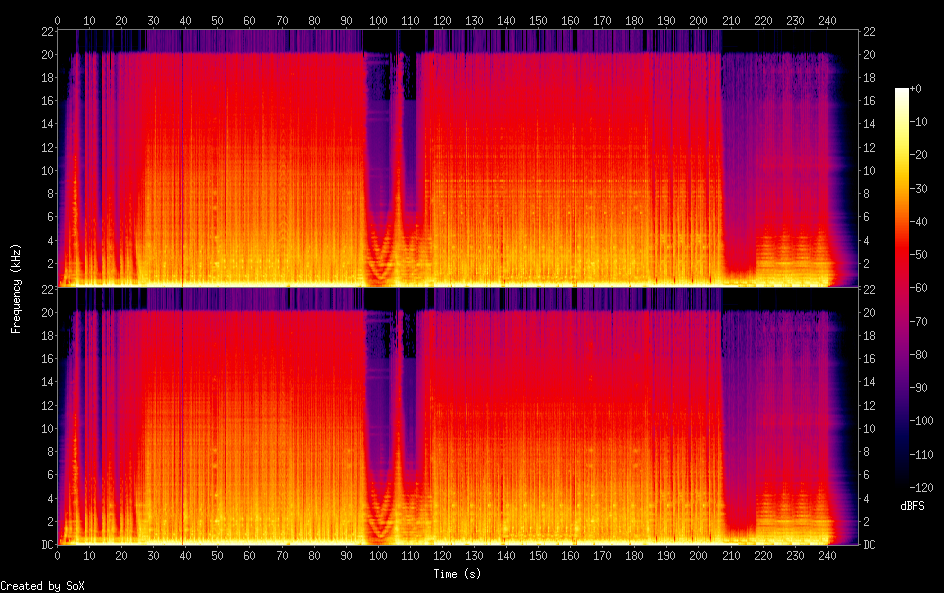Click the "DC" label on the bottom-right frequency axis
This screenshot has height=593, width=944.
point(870,545)
